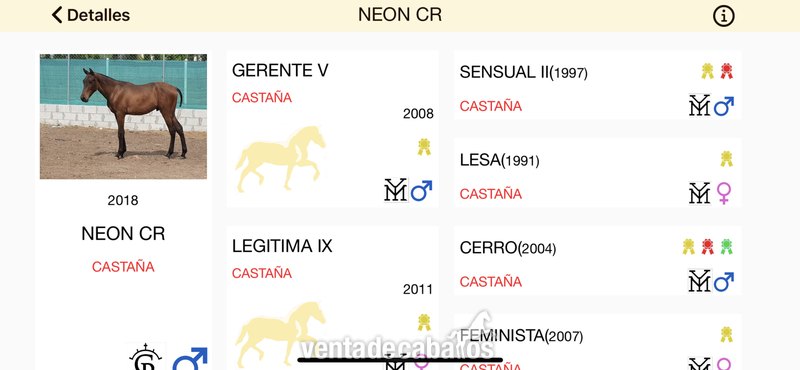Click the red rosette beside SENSUAL II
This screenshot has height=370, width=800.
pos(727,71)
